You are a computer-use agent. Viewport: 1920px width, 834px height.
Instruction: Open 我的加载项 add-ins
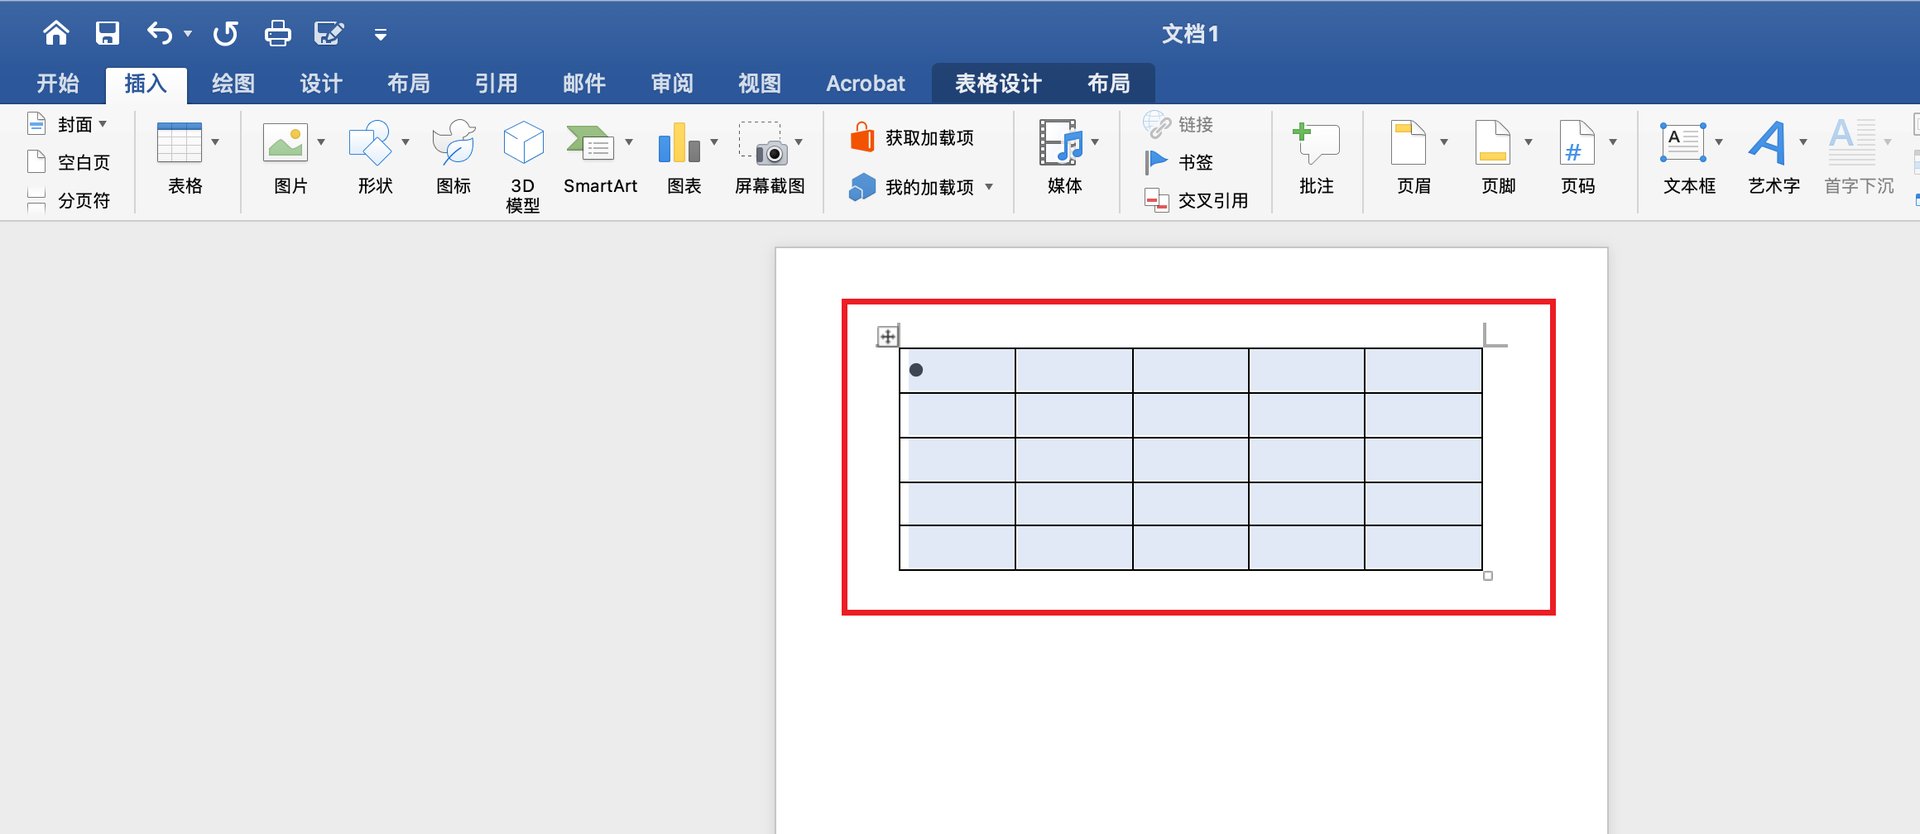click(911, 187)
